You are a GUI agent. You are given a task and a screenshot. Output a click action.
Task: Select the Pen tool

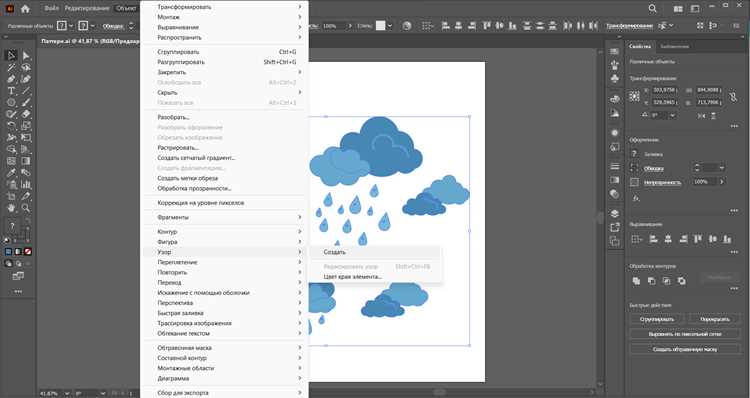[11, 79]
